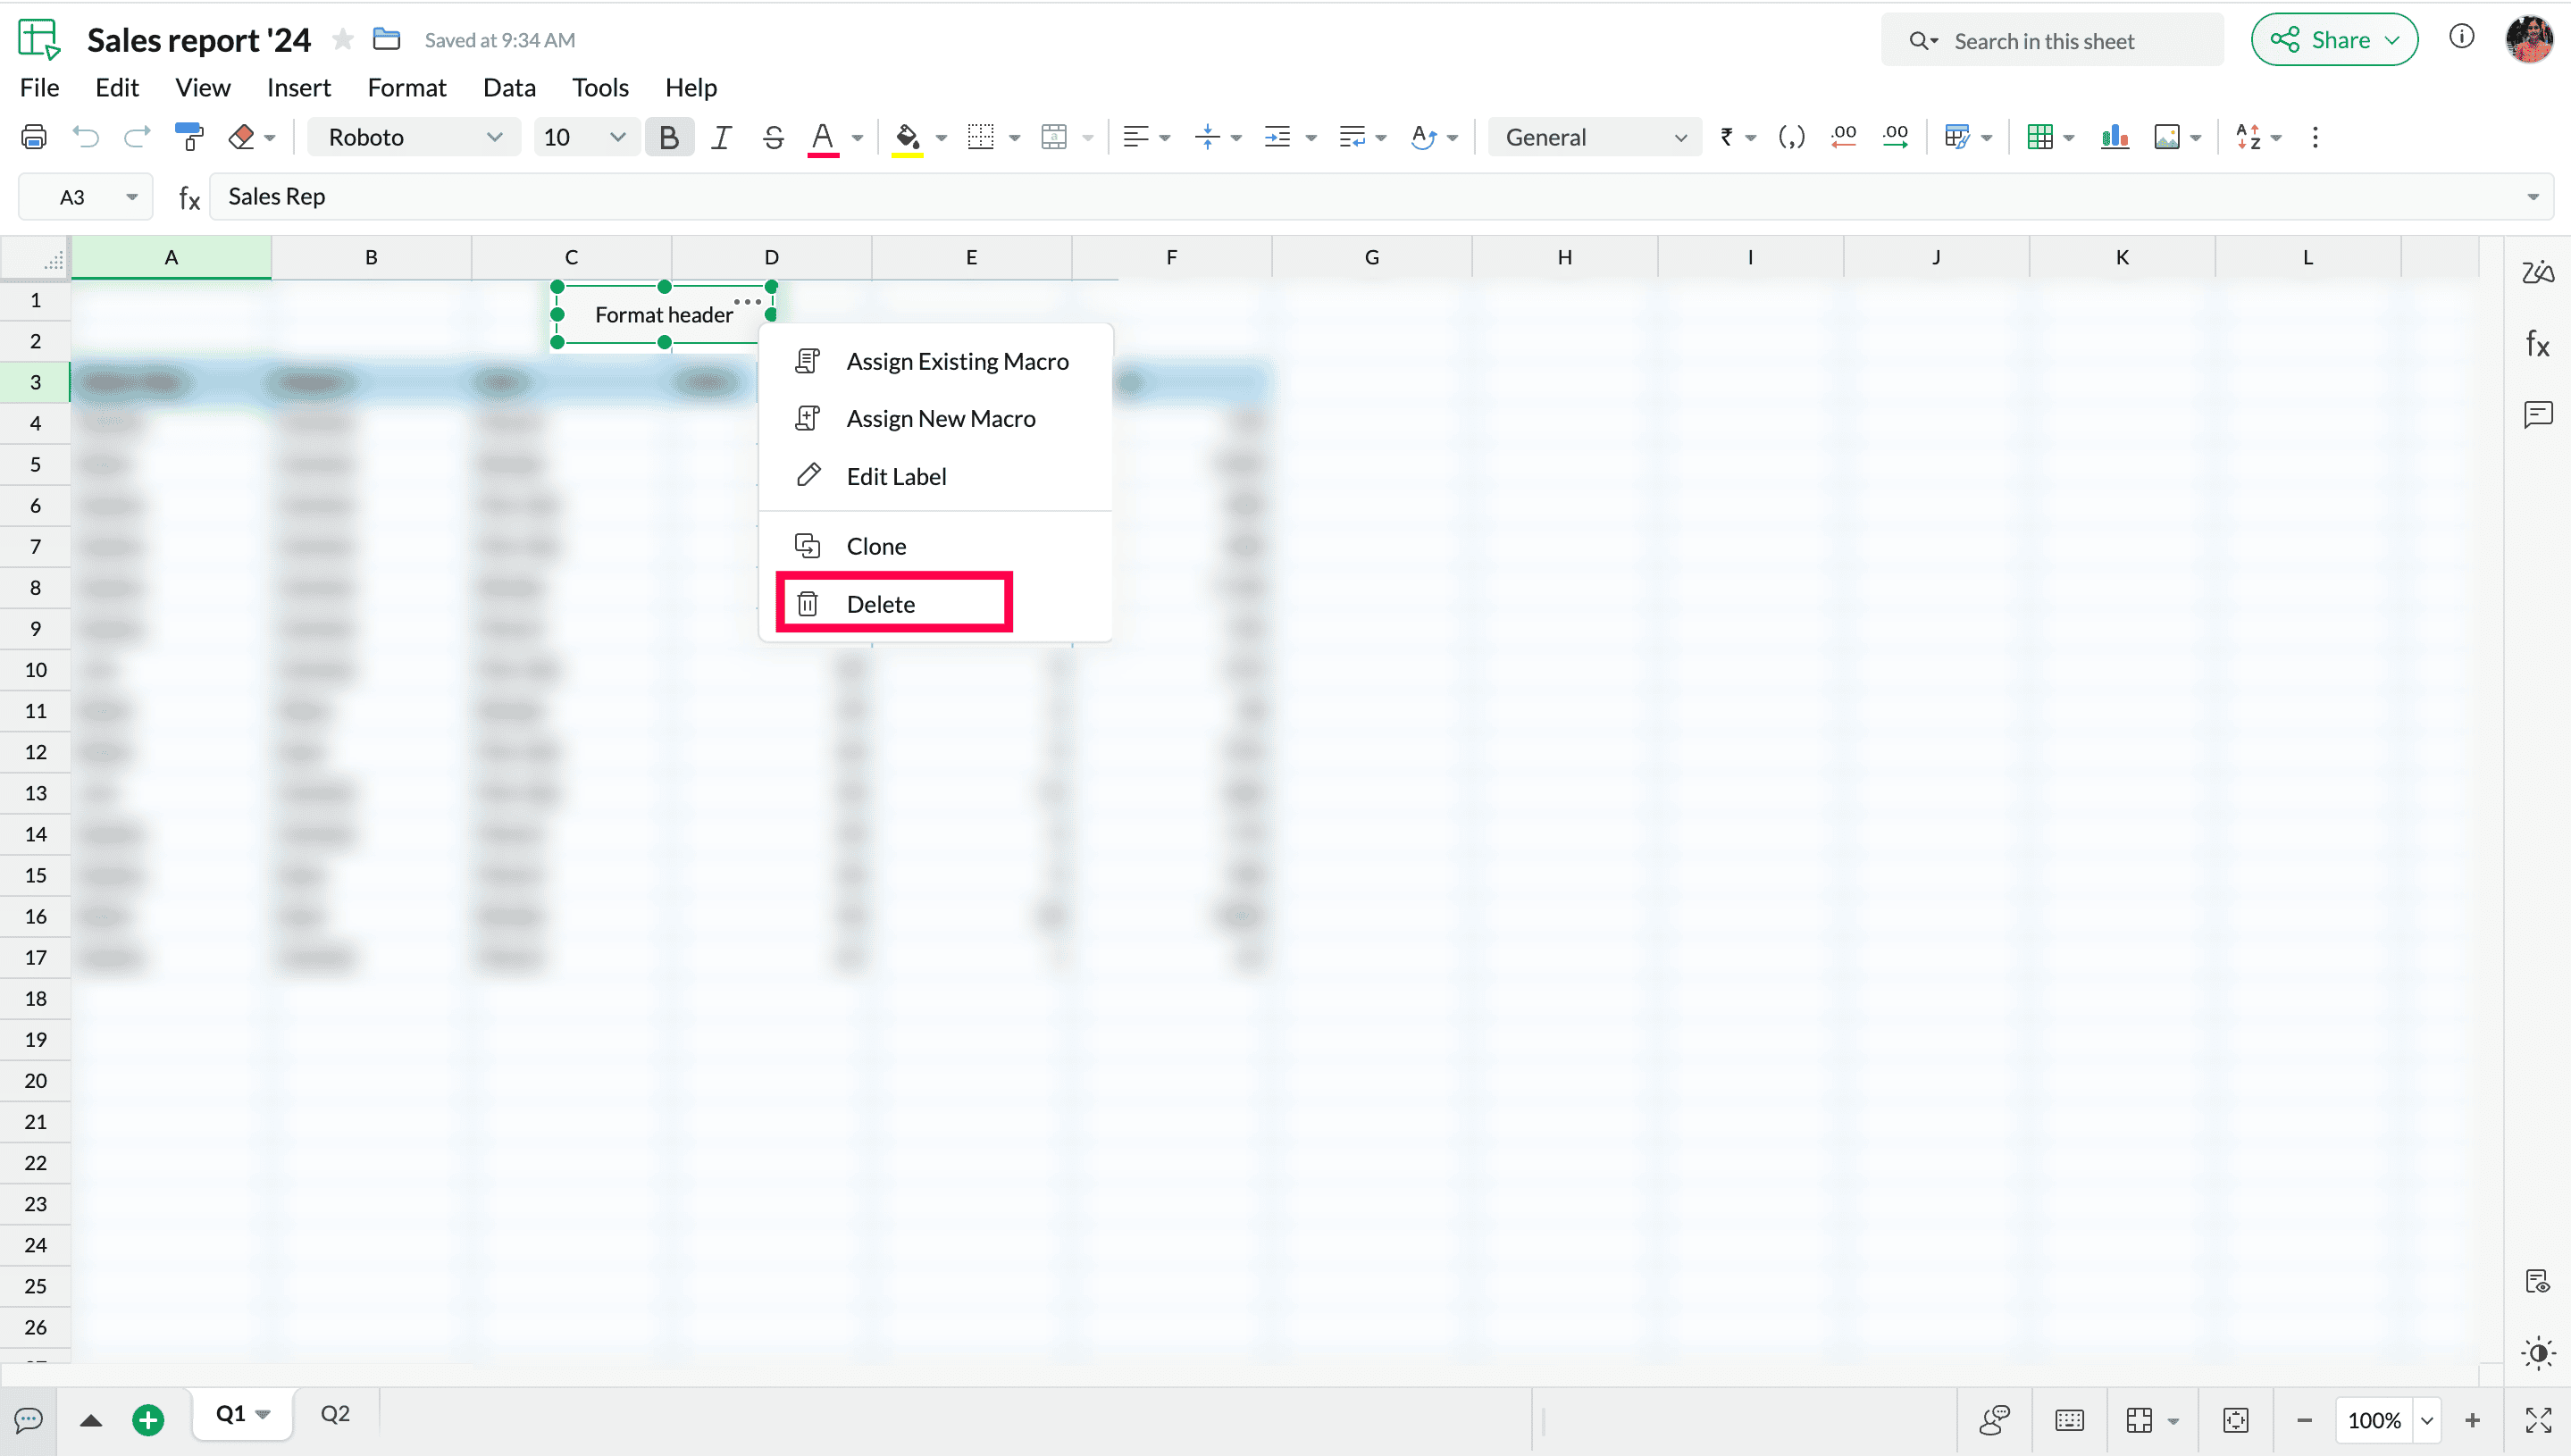This screenshot has width=2571, height=1456.
Task: Toggle bold formatting
Action: pos(669,137)
